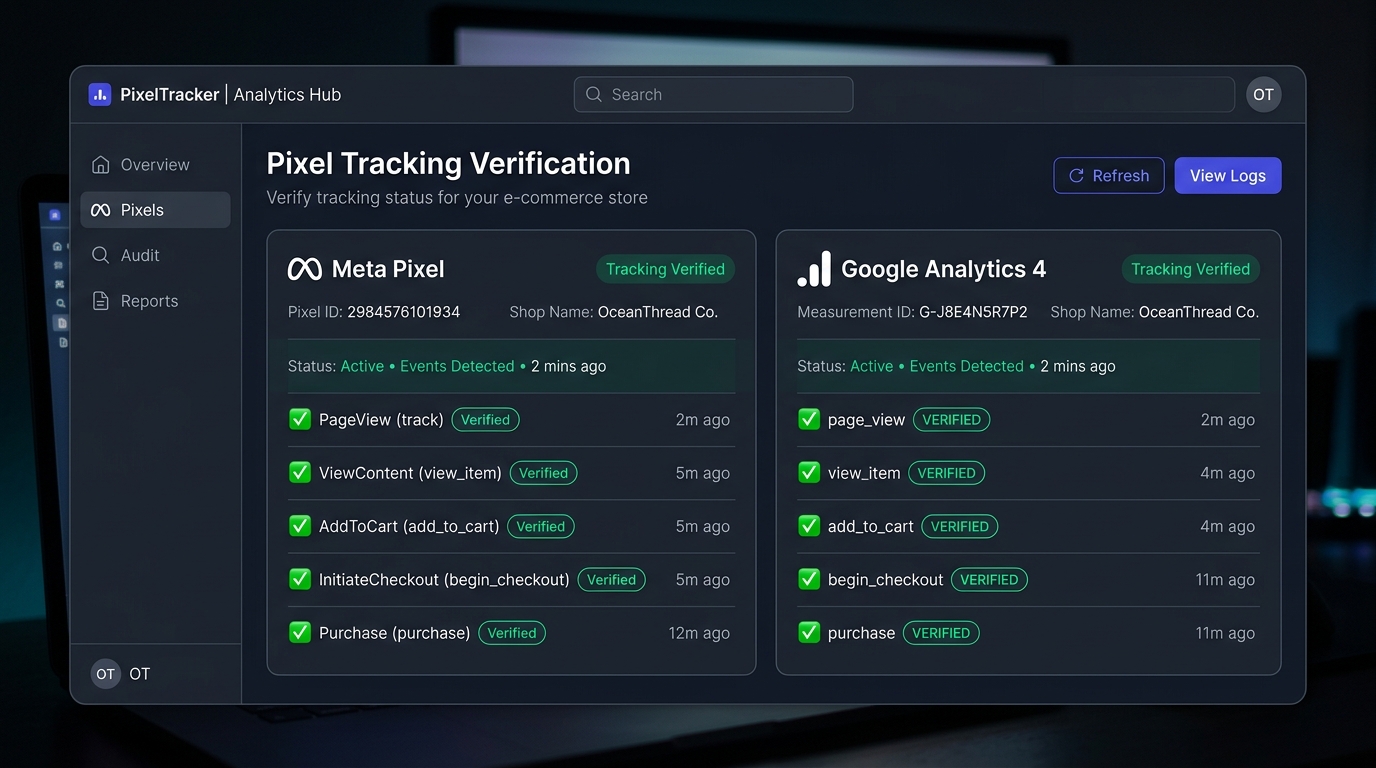This screenshot has height=768, width=1376.
Task: Click green check next to GA4 purchase
Action: pos(809,632)
